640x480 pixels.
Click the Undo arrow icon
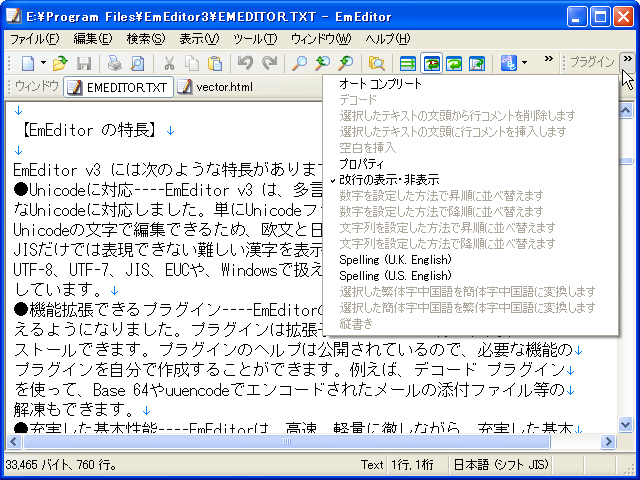[245, 63]
